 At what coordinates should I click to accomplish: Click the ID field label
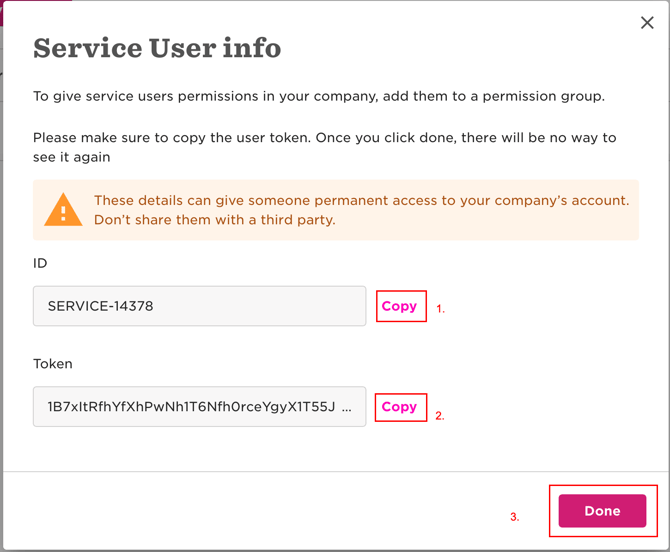coord(40,263)
